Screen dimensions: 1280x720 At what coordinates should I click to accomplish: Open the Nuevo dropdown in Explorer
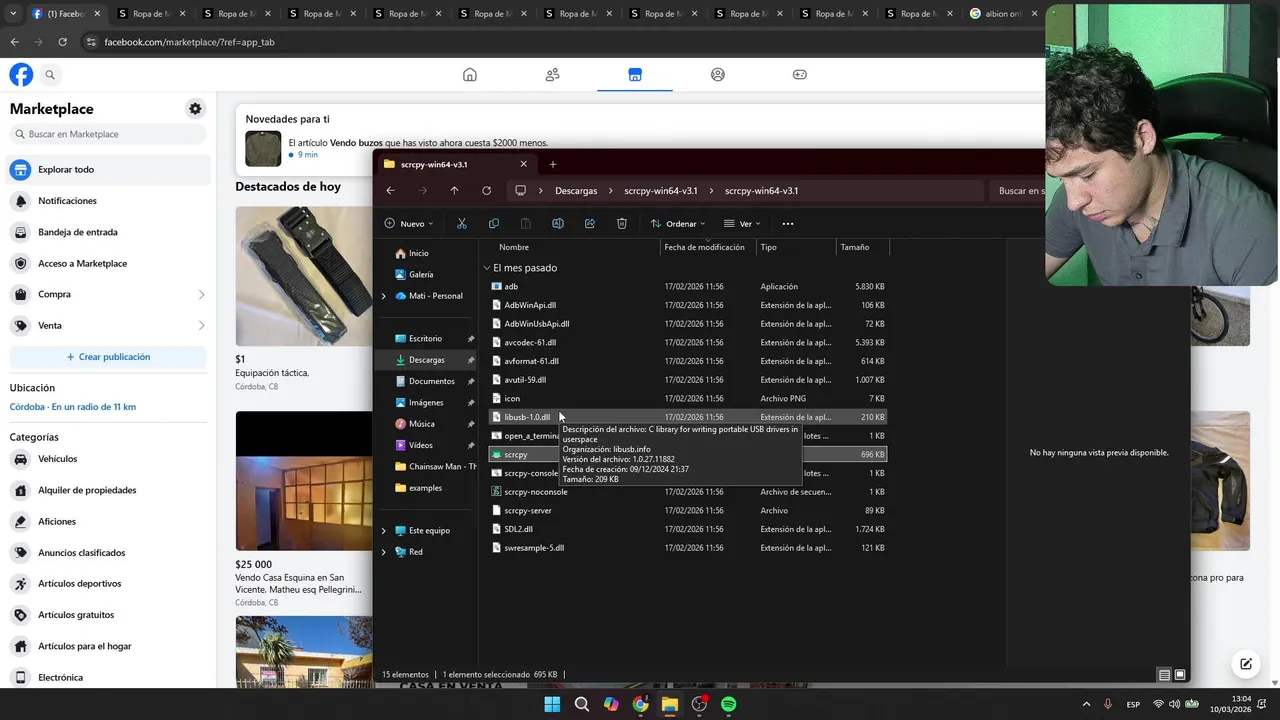(410, 224)
